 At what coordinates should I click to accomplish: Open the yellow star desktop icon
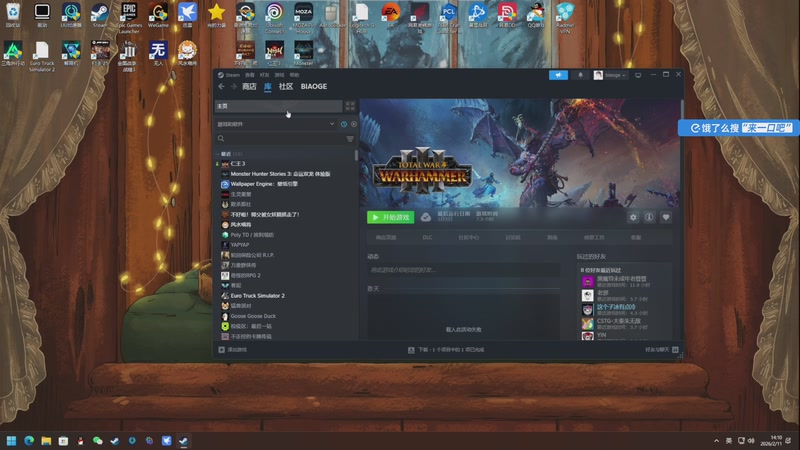coord(216,14)
